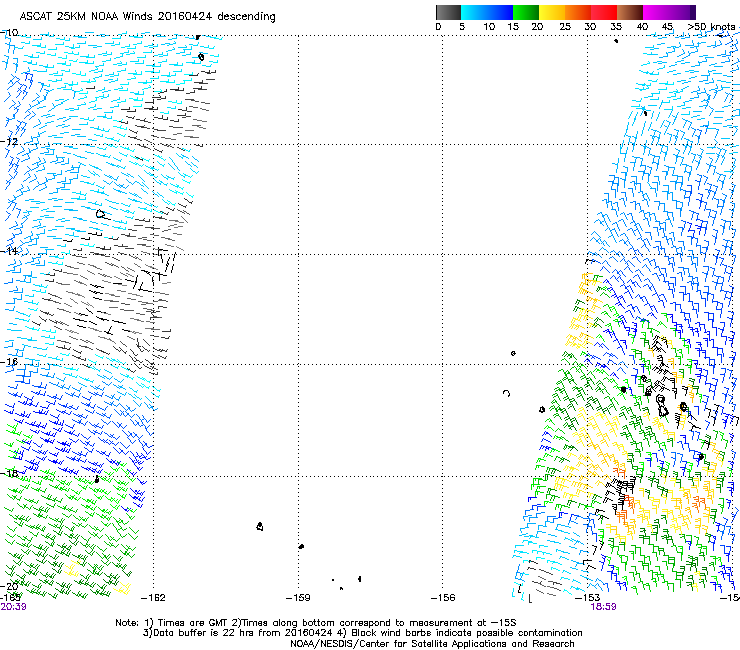Click the gray 0-5 knots legend swatch

448,12
